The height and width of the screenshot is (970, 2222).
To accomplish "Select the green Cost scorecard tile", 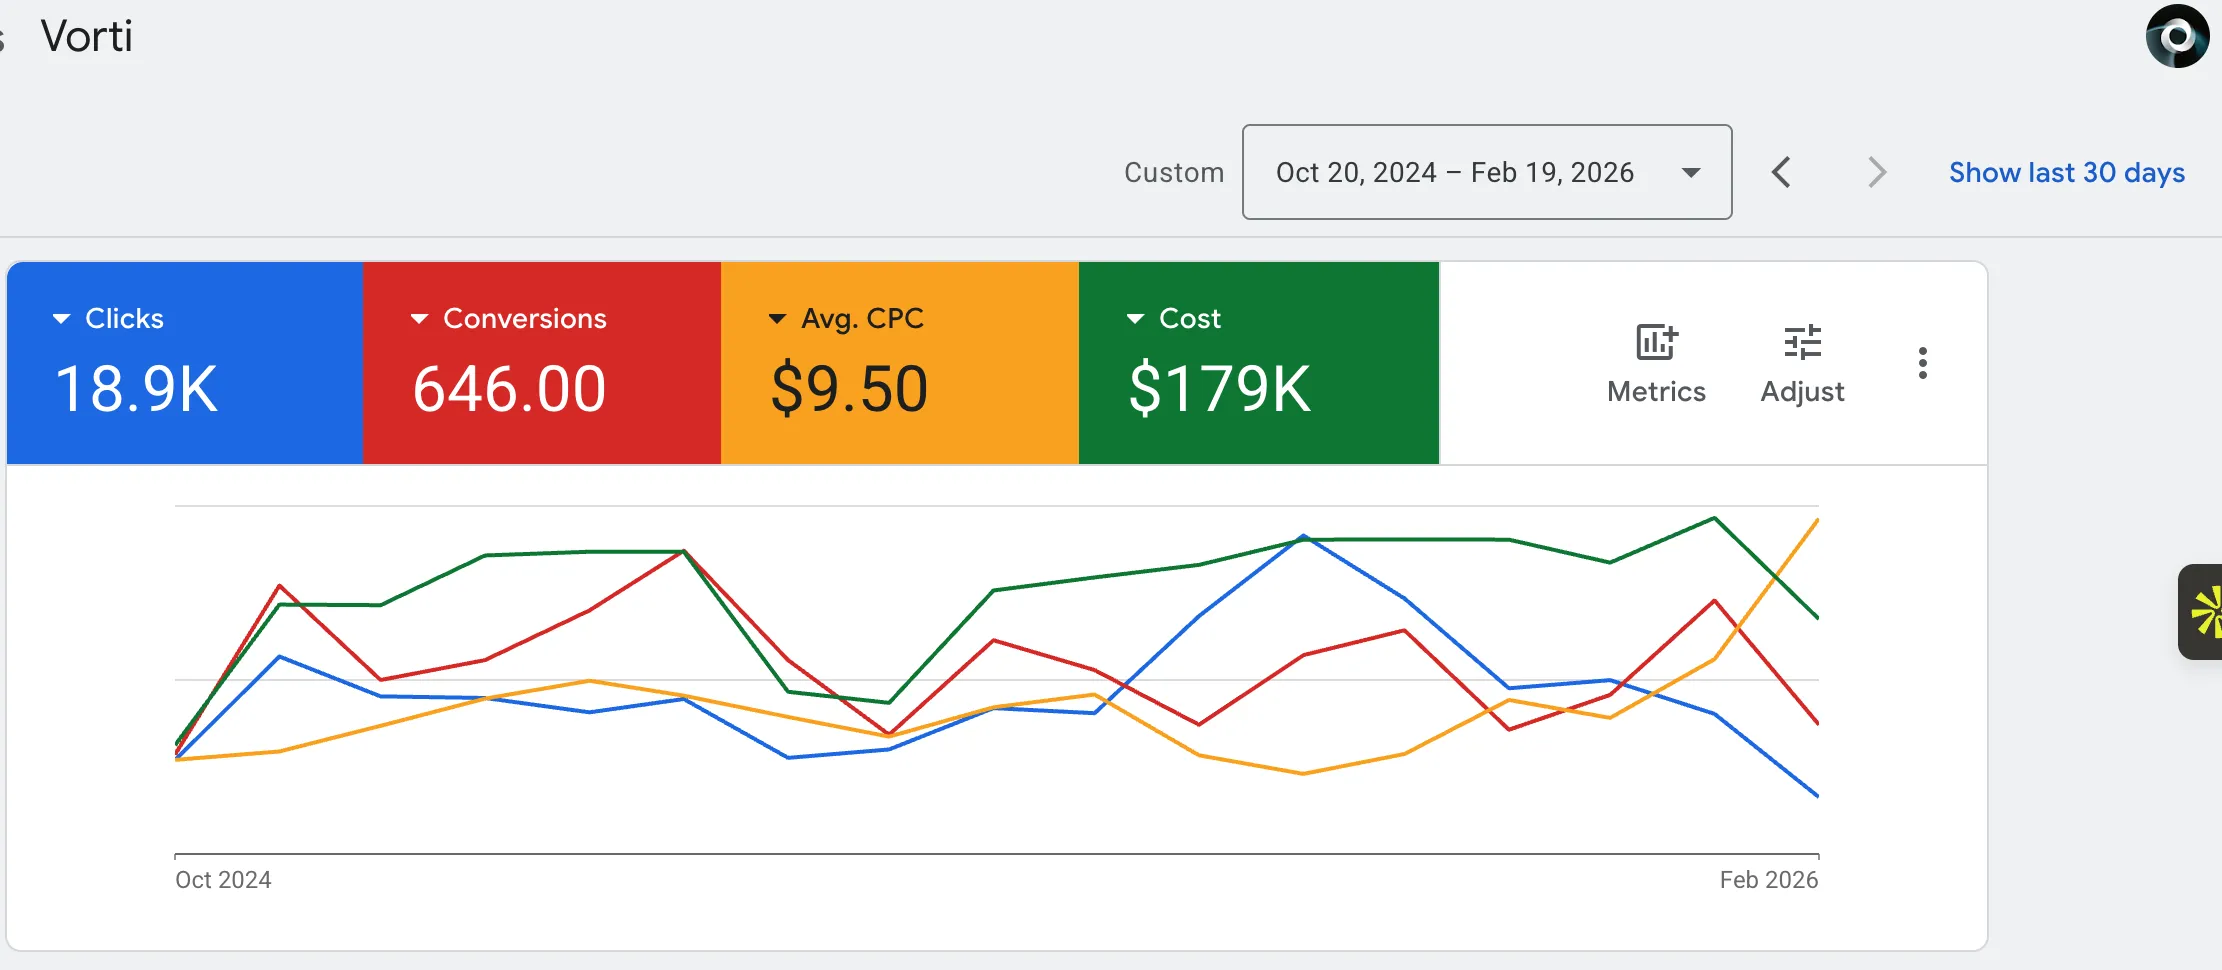I will pyautogui.click(x=1258, y=363).
